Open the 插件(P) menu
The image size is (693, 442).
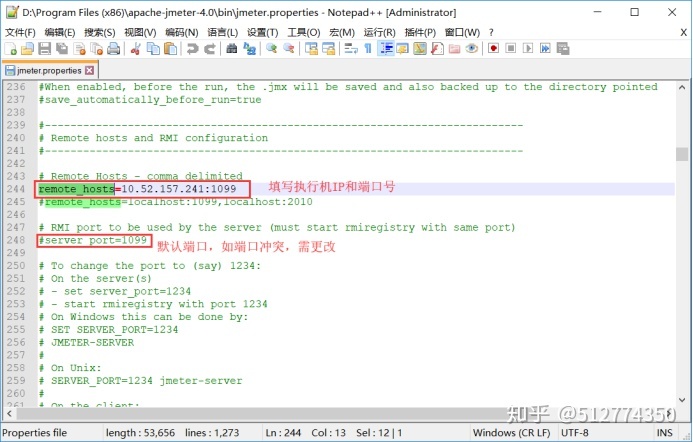pos(420,32)
